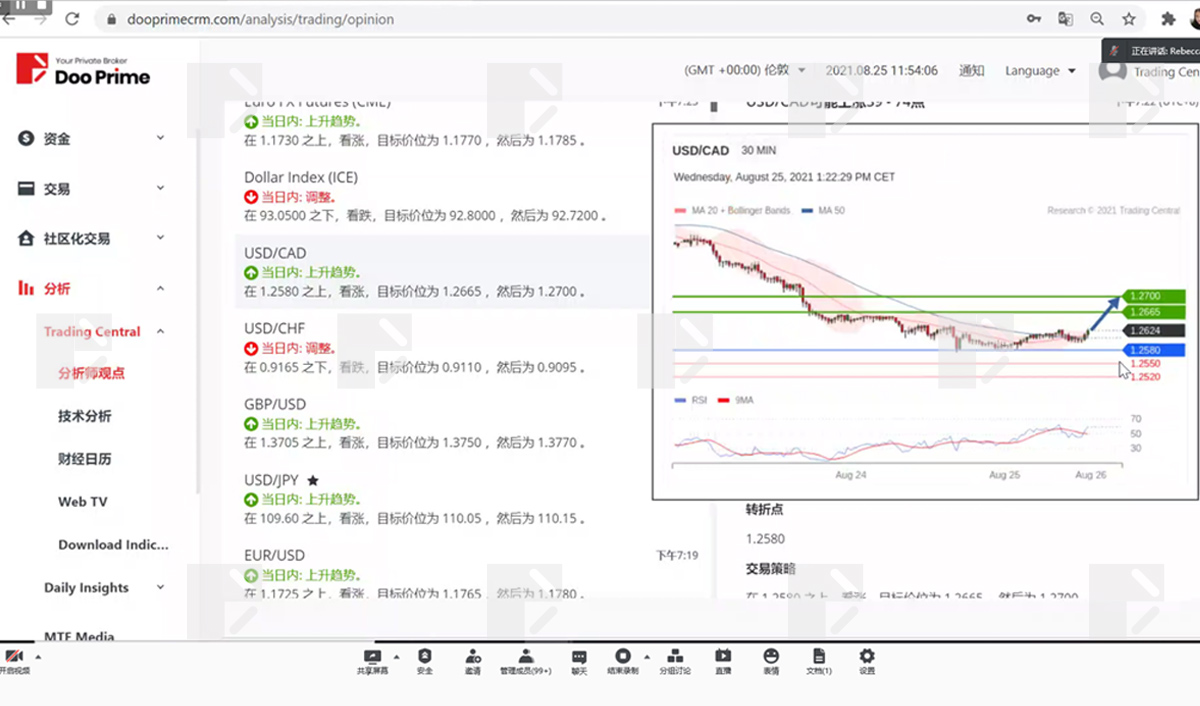Select 技术分析 in the sidebar menu
Viewport: 1200px width, 706px height.
85,416
